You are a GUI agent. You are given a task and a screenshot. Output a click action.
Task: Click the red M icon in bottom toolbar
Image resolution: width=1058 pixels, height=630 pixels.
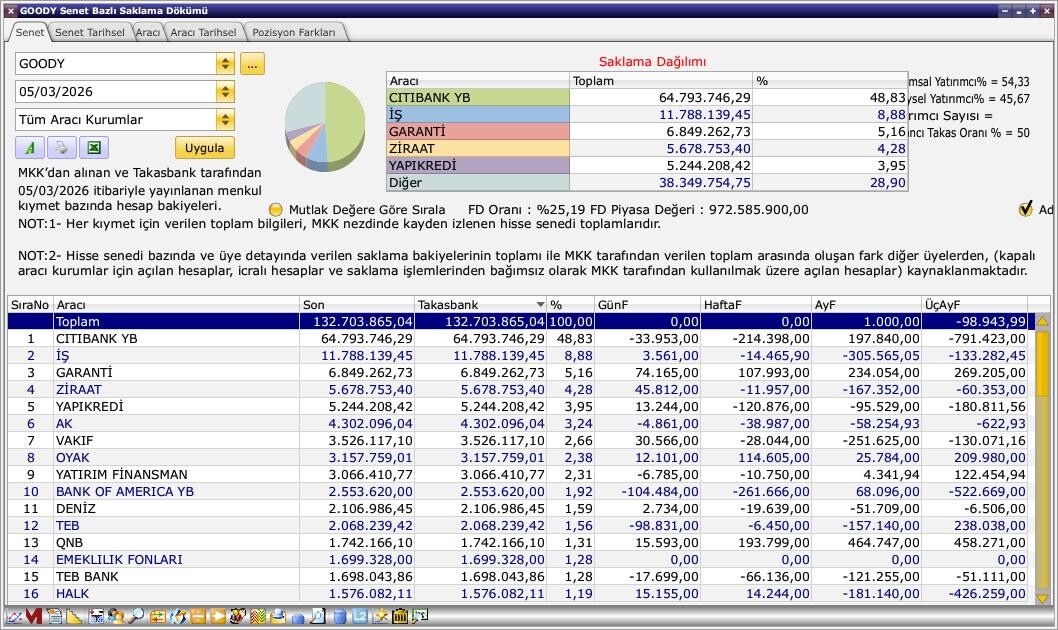point(33,616)
